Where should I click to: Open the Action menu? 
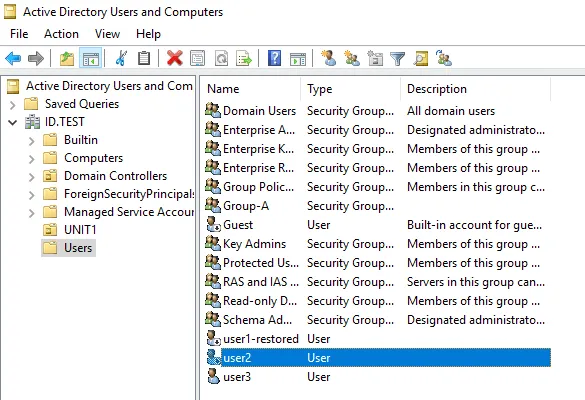(61, 34)
